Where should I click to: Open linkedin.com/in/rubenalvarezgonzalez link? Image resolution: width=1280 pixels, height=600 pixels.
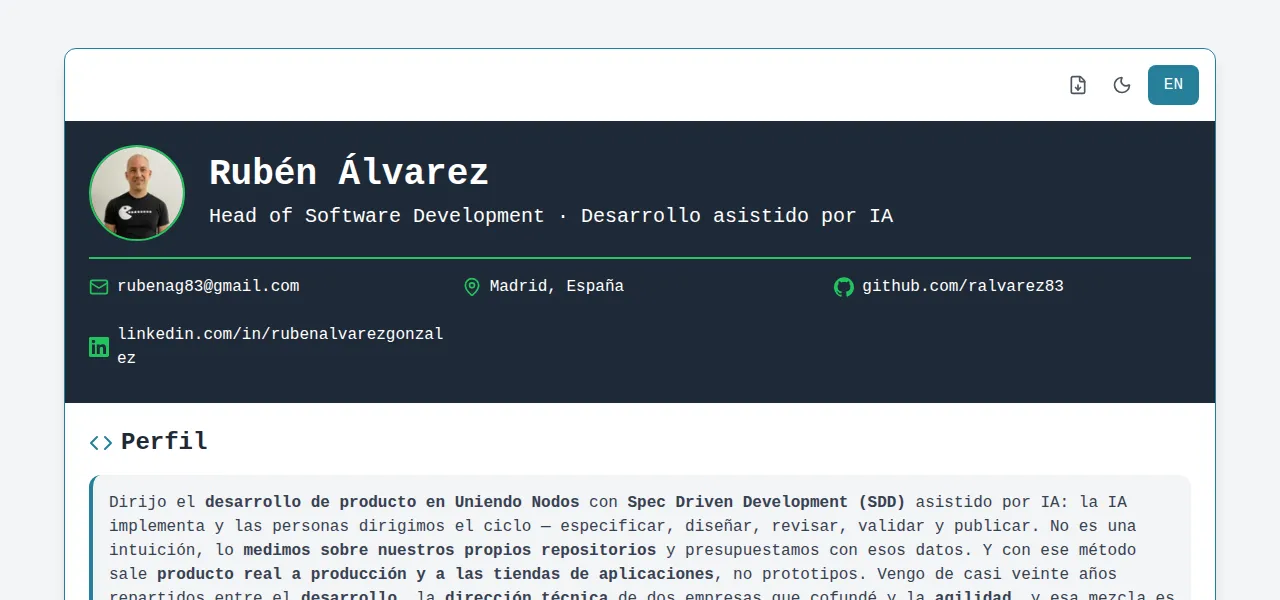[281, 346]
